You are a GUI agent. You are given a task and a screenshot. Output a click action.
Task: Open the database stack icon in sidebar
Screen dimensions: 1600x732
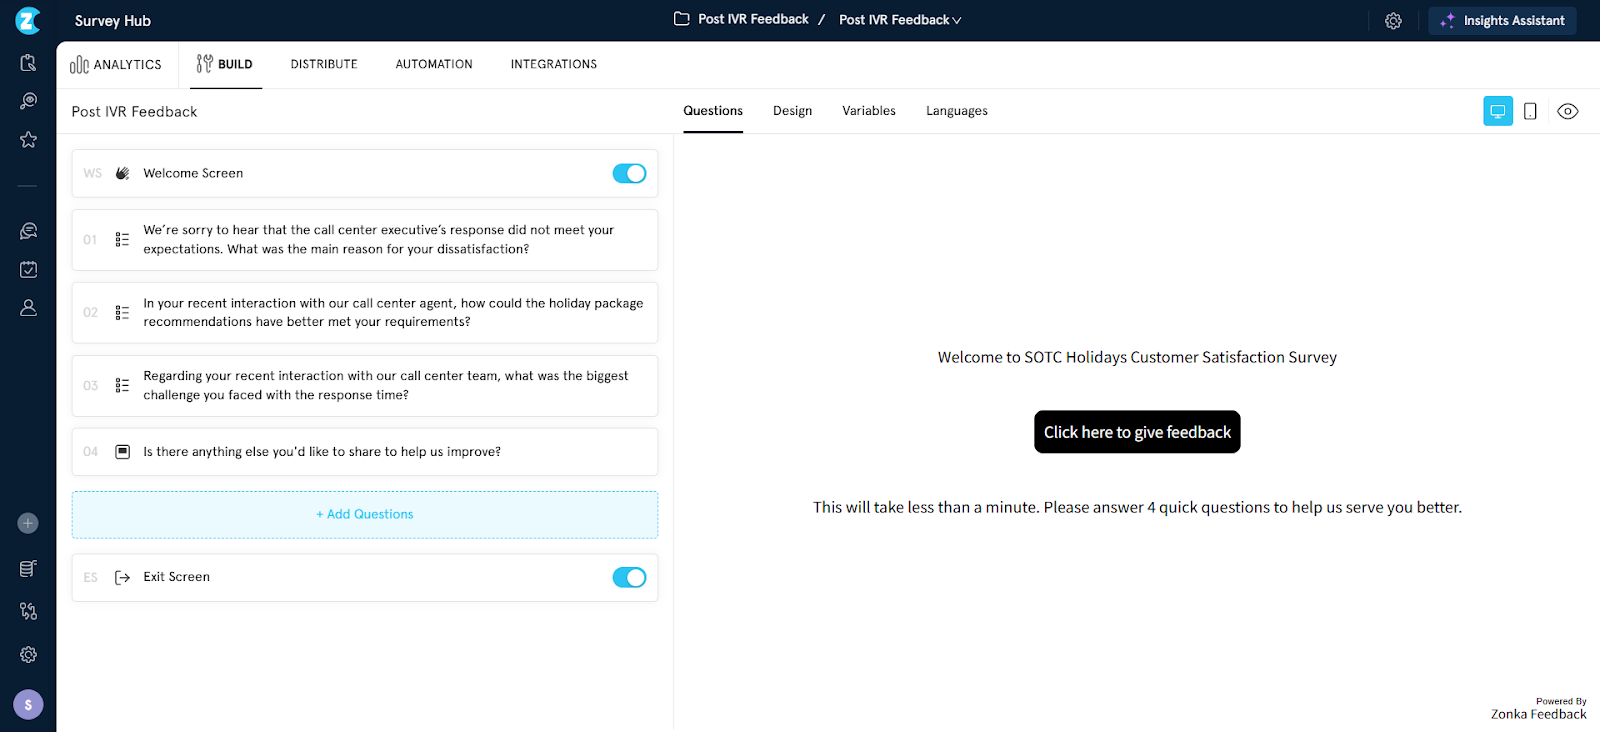(x=28, y=569)
